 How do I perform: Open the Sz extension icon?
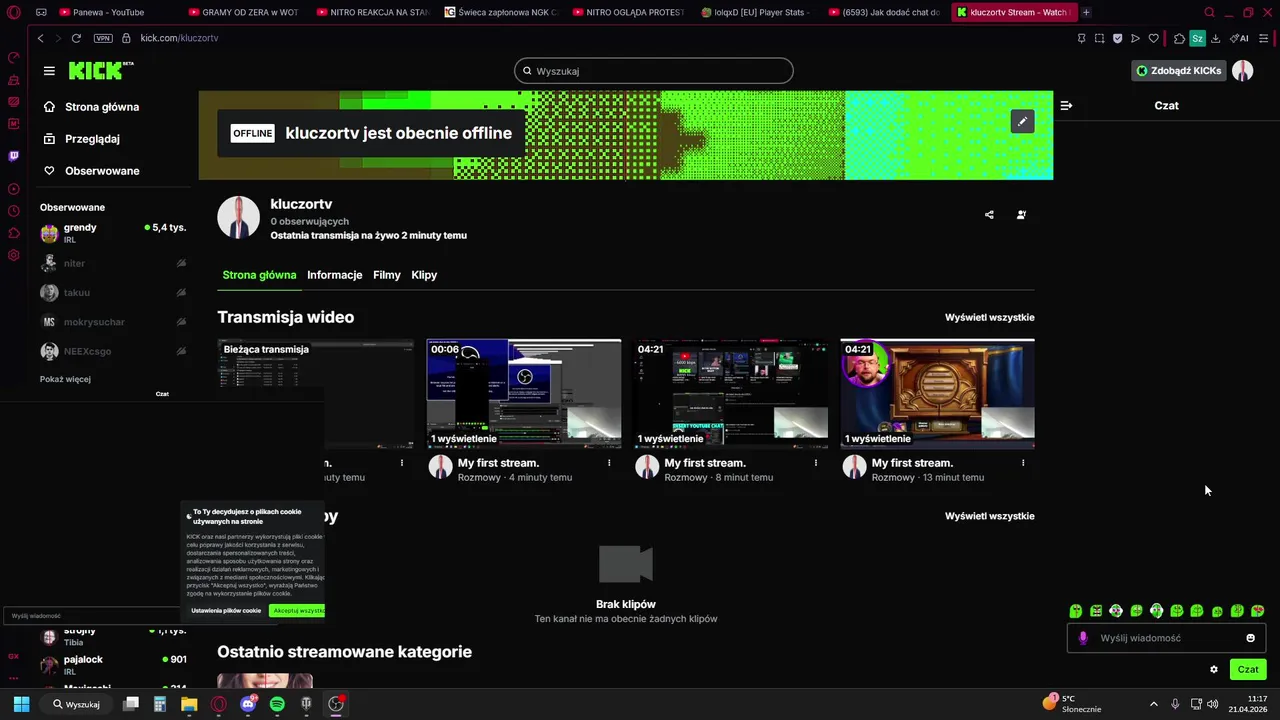pos(1197,38)
